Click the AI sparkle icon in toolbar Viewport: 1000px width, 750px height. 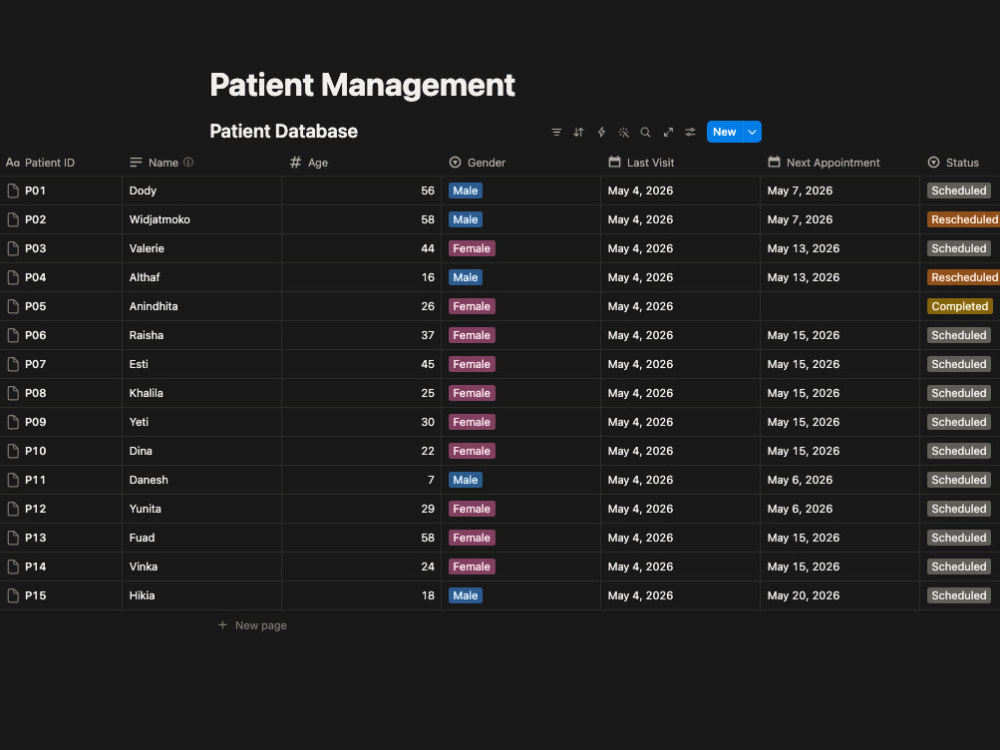(x=623, y=132)
